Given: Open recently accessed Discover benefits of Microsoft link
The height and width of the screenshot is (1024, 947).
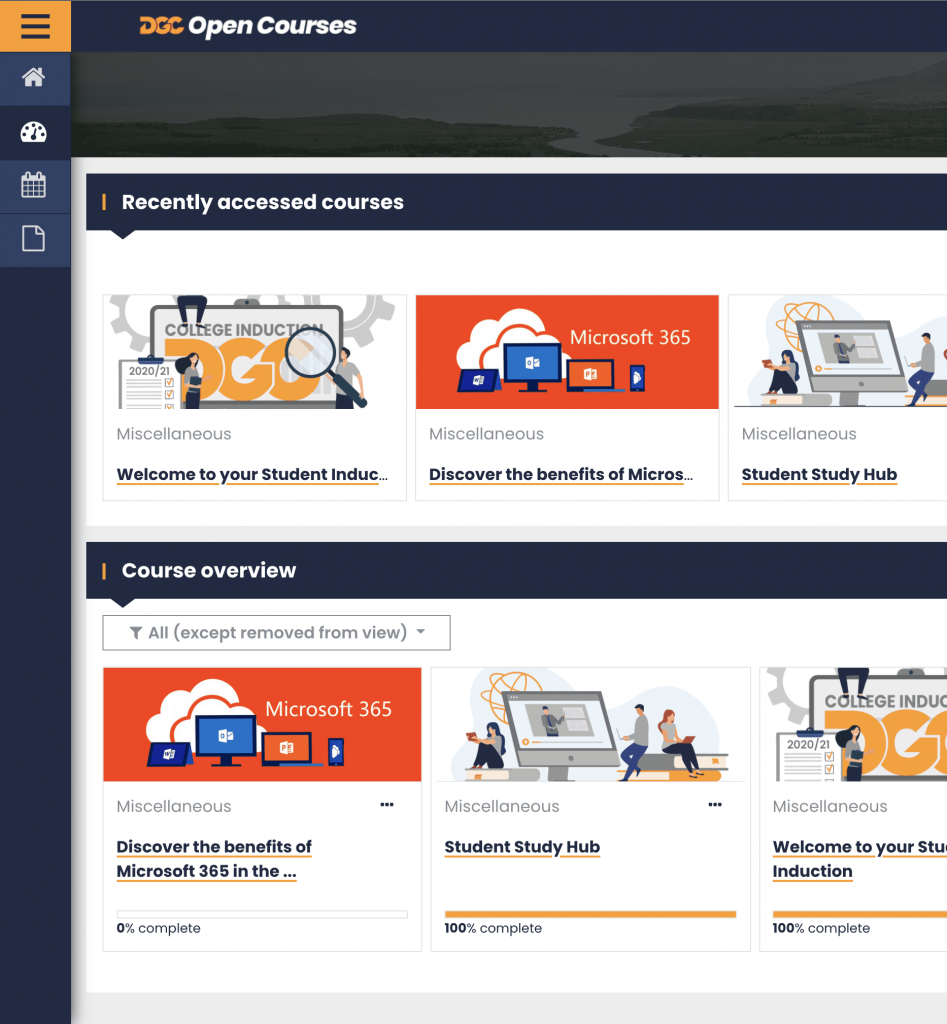Looking at the screenshot, I should pos(560,475).
